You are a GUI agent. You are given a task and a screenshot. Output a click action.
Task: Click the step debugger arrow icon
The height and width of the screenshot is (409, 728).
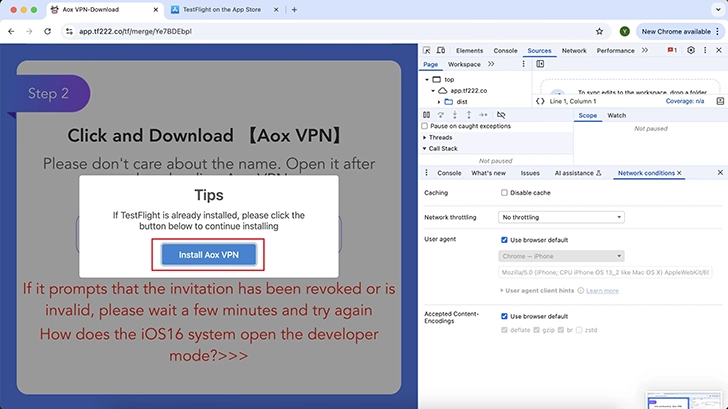click(483, 115)
